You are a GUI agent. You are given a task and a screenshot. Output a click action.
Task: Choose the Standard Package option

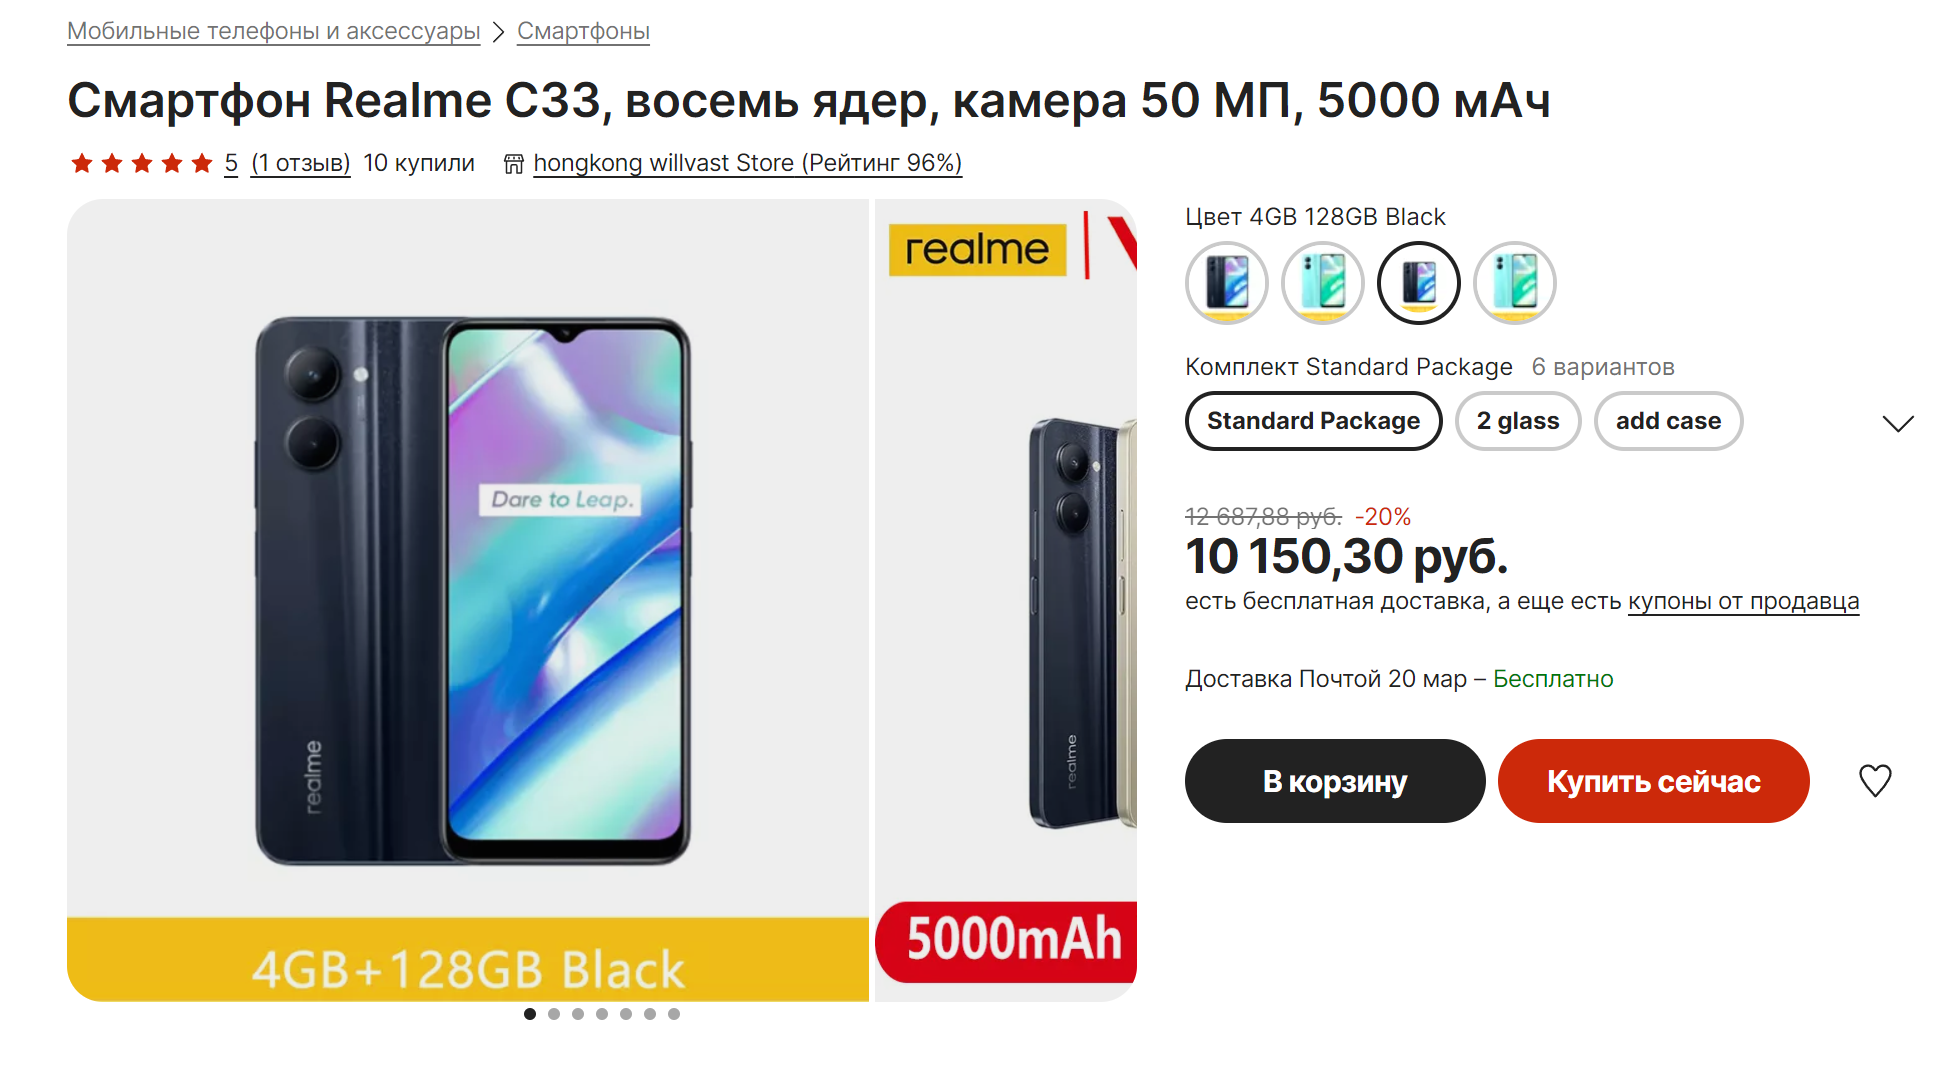tap(1313, 421)
